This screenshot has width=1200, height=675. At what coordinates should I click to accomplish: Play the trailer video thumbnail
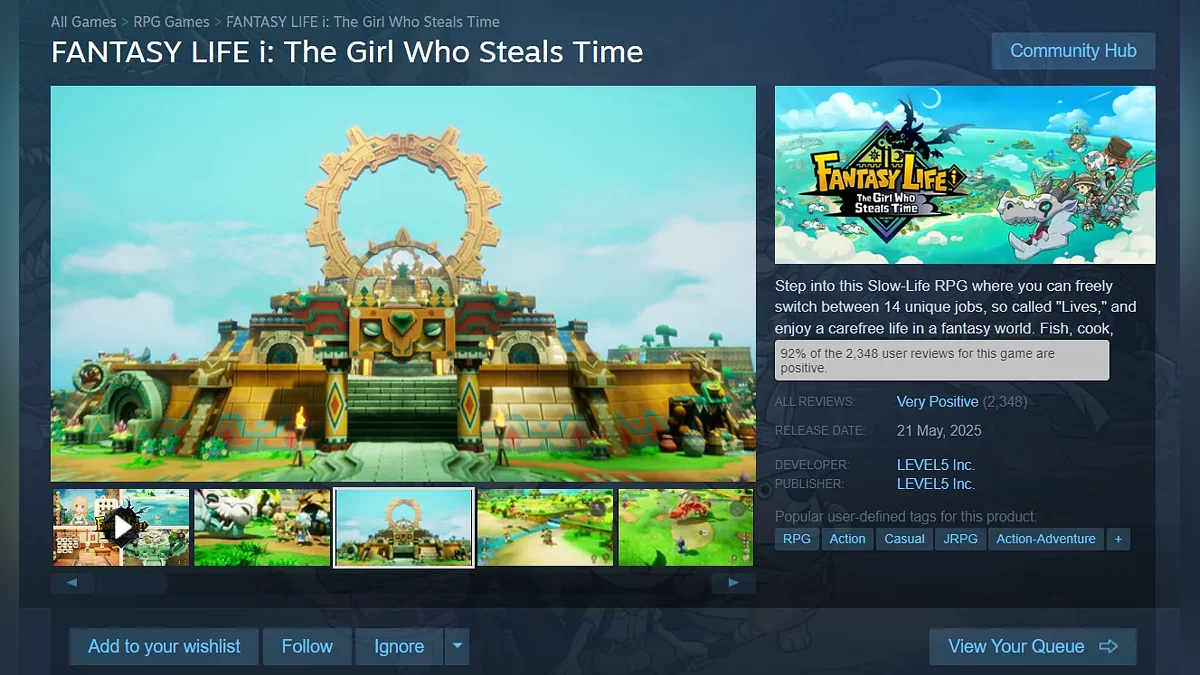pyautogui.click(x=121, y=527)
